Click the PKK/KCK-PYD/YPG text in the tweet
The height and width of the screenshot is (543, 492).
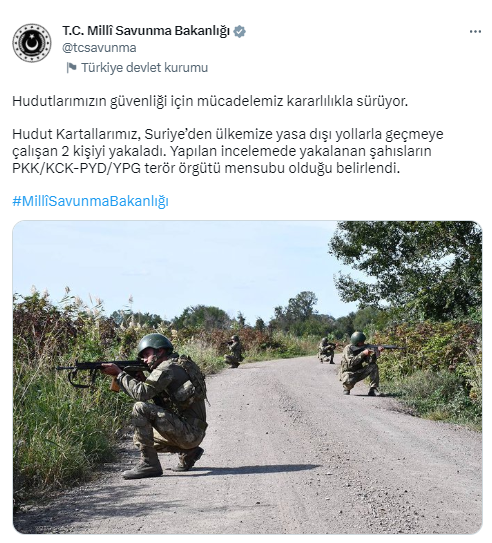(77, 168)
